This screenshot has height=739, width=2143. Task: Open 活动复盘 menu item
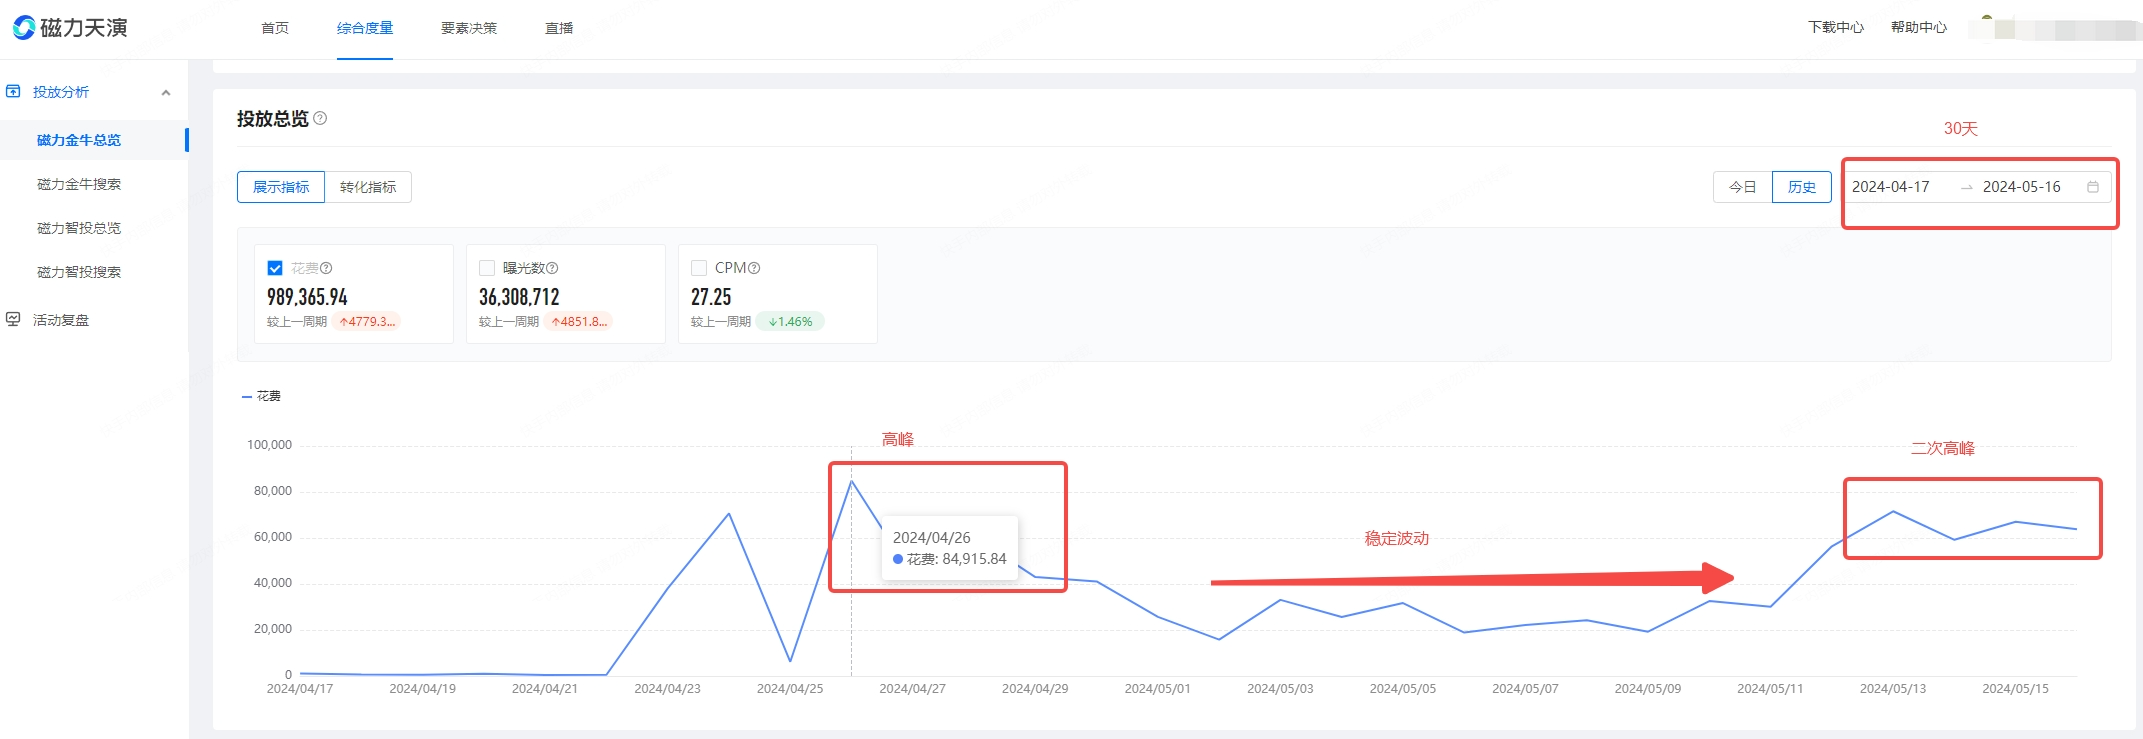[61, 320]
